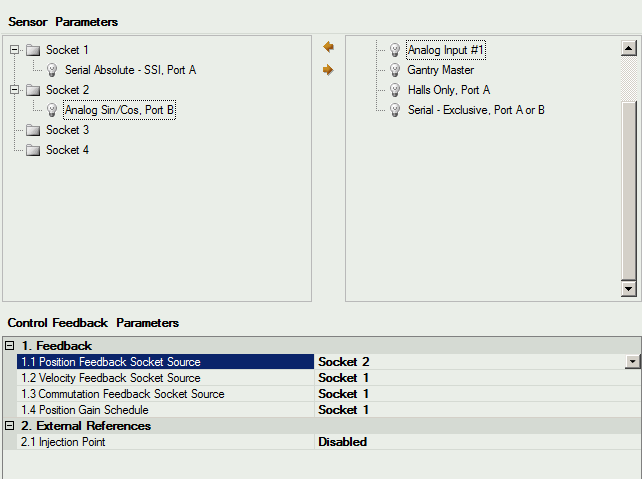Click the lightbulb icon beside Analog Input #1
Screen dimensions: 642x479
(x=395, y=50)
